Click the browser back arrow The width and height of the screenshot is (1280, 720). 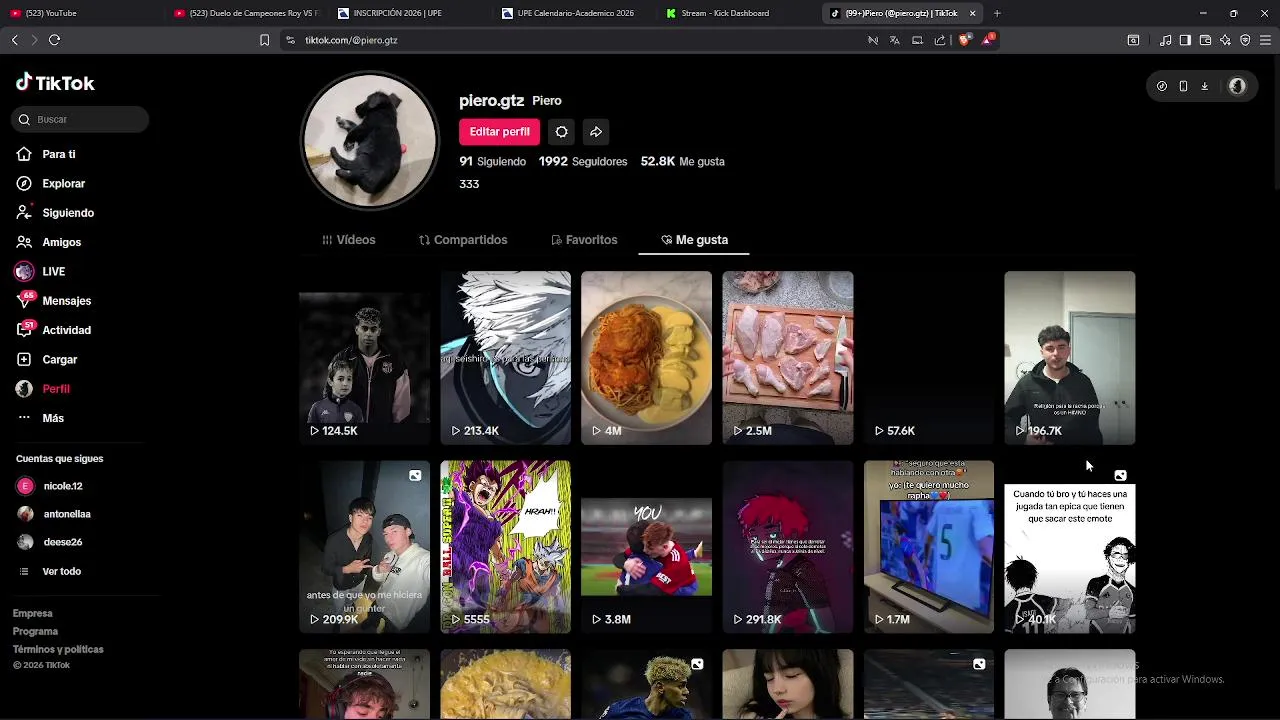[x=15, y=40]
